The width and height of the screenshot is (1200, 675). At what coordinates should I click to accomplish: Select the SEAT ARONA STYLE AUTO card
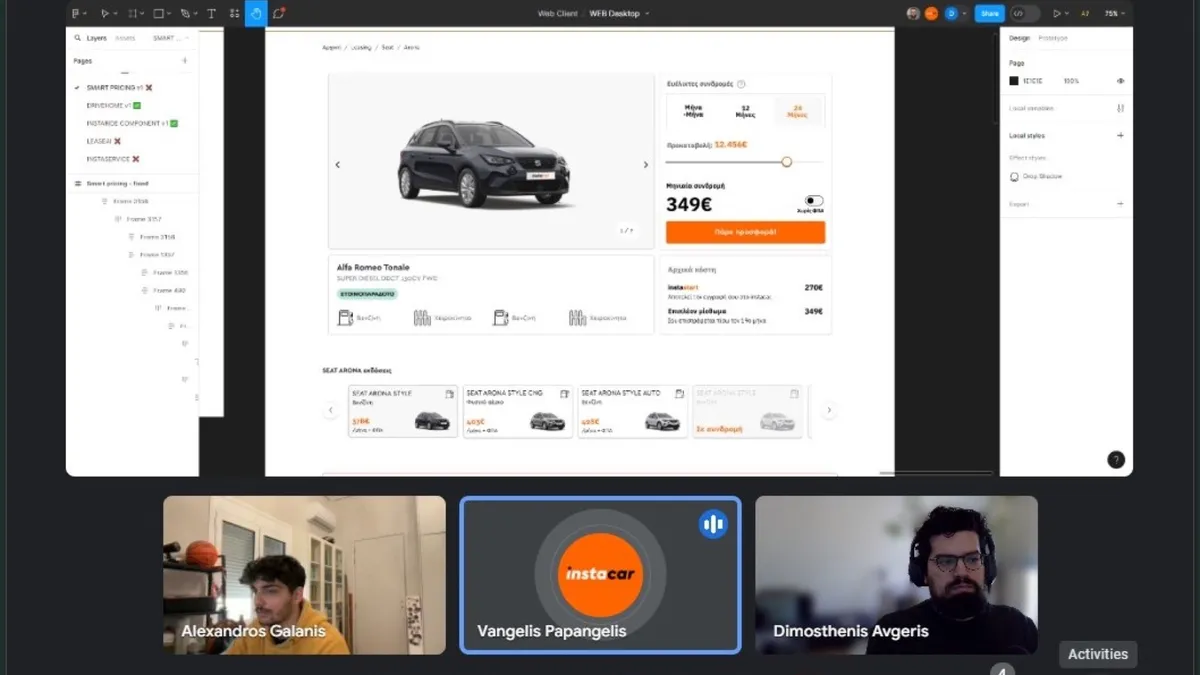pos(632,411)
